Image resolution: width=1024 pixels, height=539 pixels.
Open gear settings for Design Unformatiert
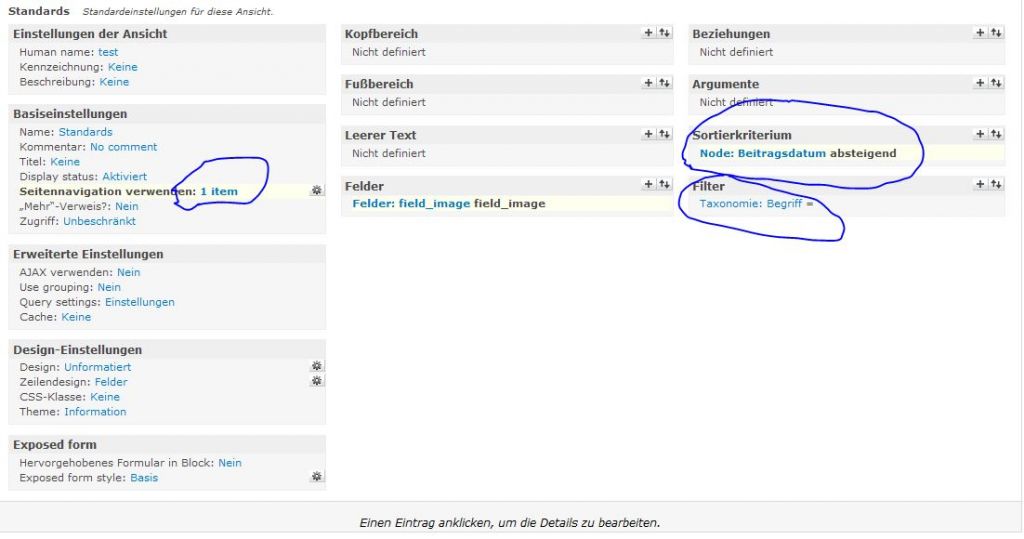(x=317, y=367)
